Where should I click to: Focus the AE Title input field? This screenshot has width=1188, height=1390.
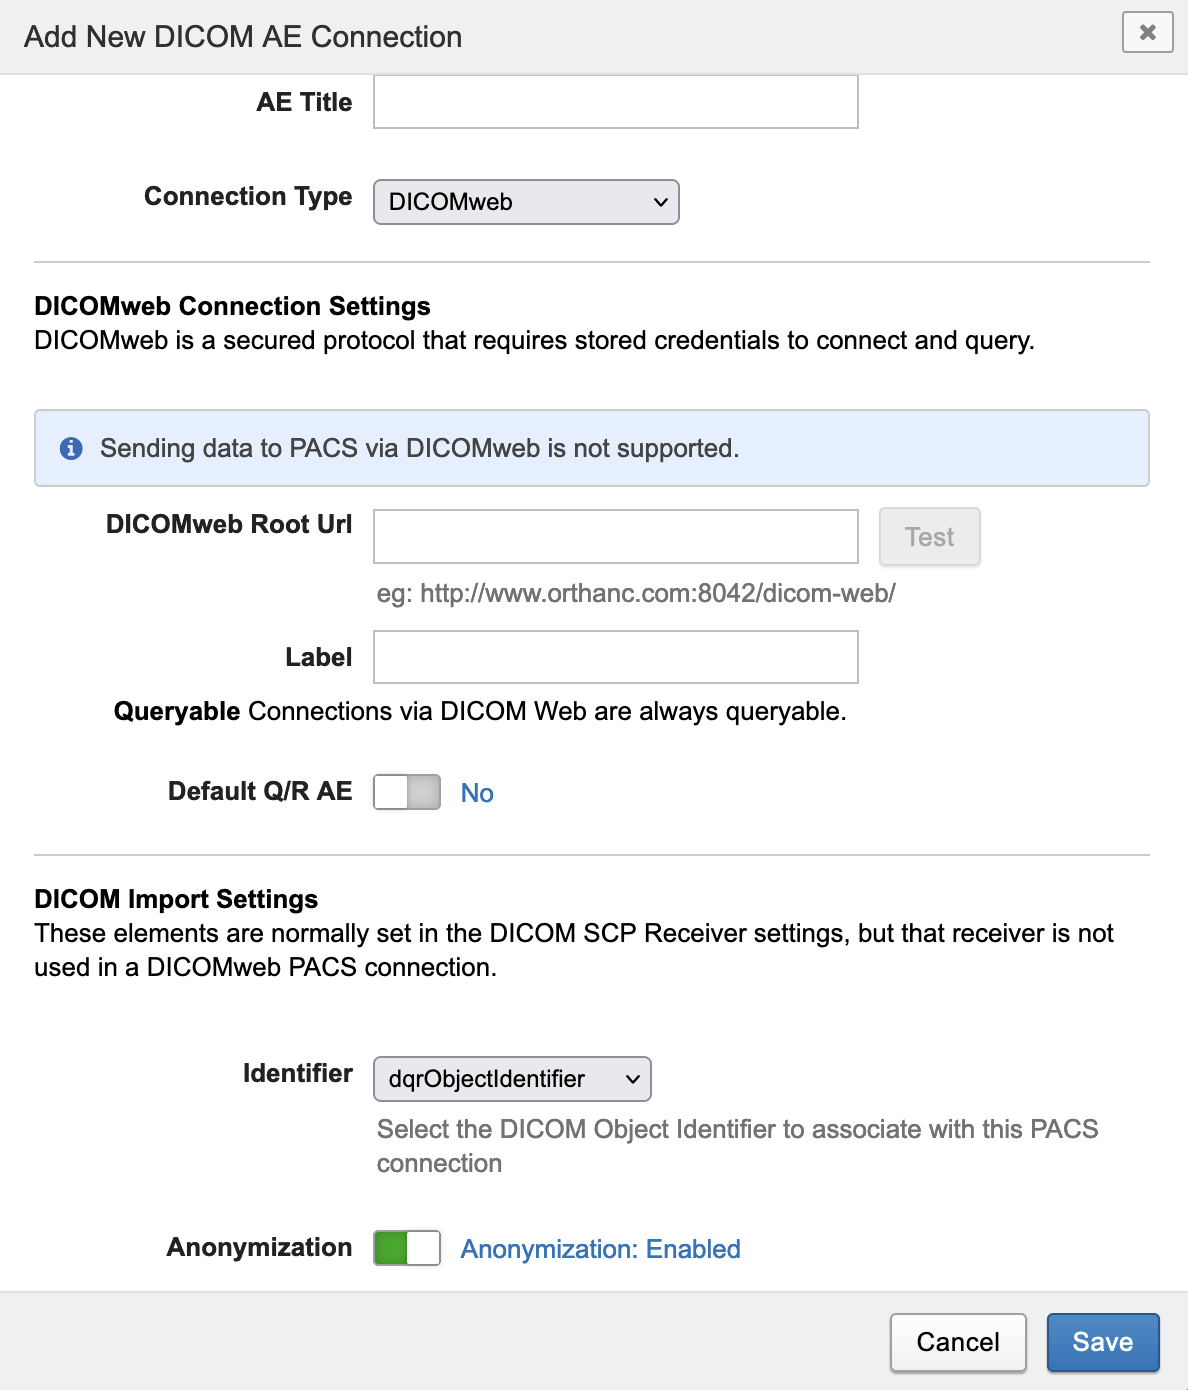click(x=616, y=102)
